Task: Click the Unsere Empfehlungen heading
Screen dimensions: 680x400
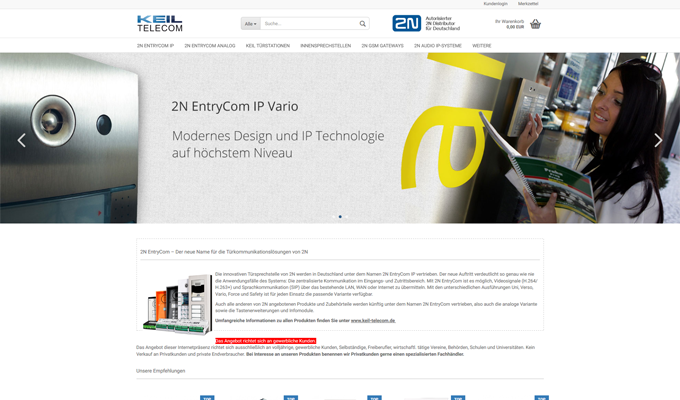Action: coord(160,371)
